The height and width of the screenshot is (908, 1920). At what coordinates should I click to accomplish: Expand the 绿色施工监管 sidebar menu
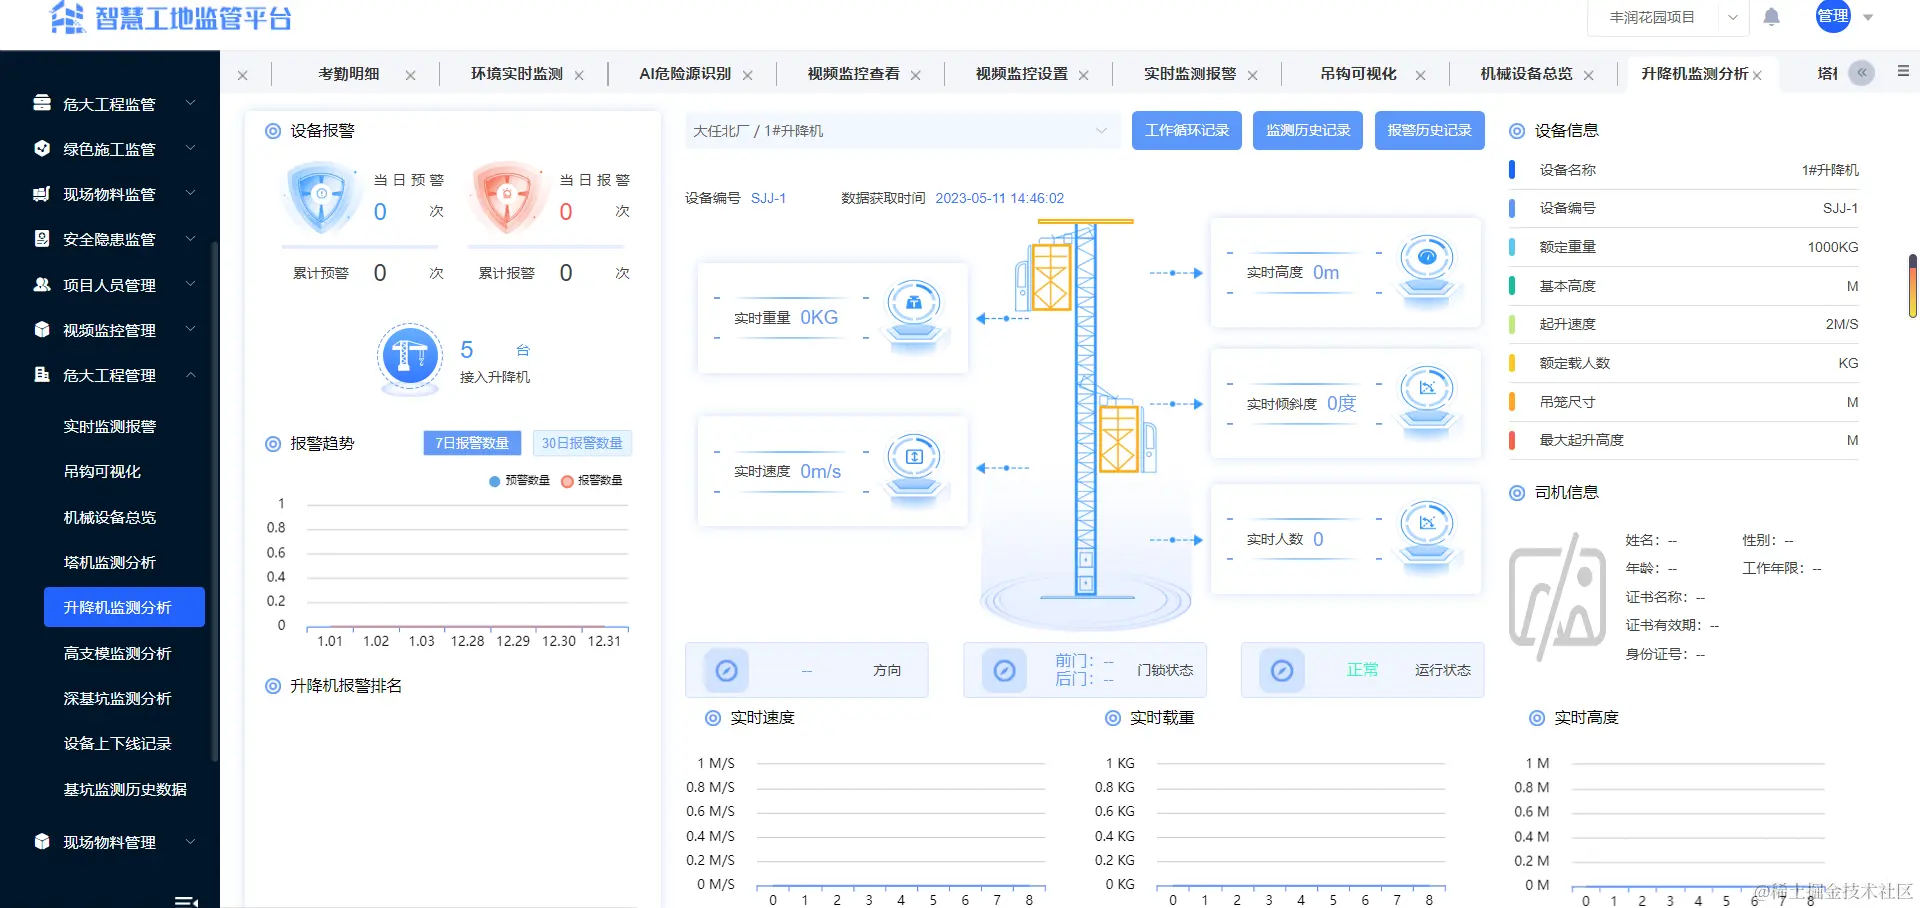coord(110,149)
